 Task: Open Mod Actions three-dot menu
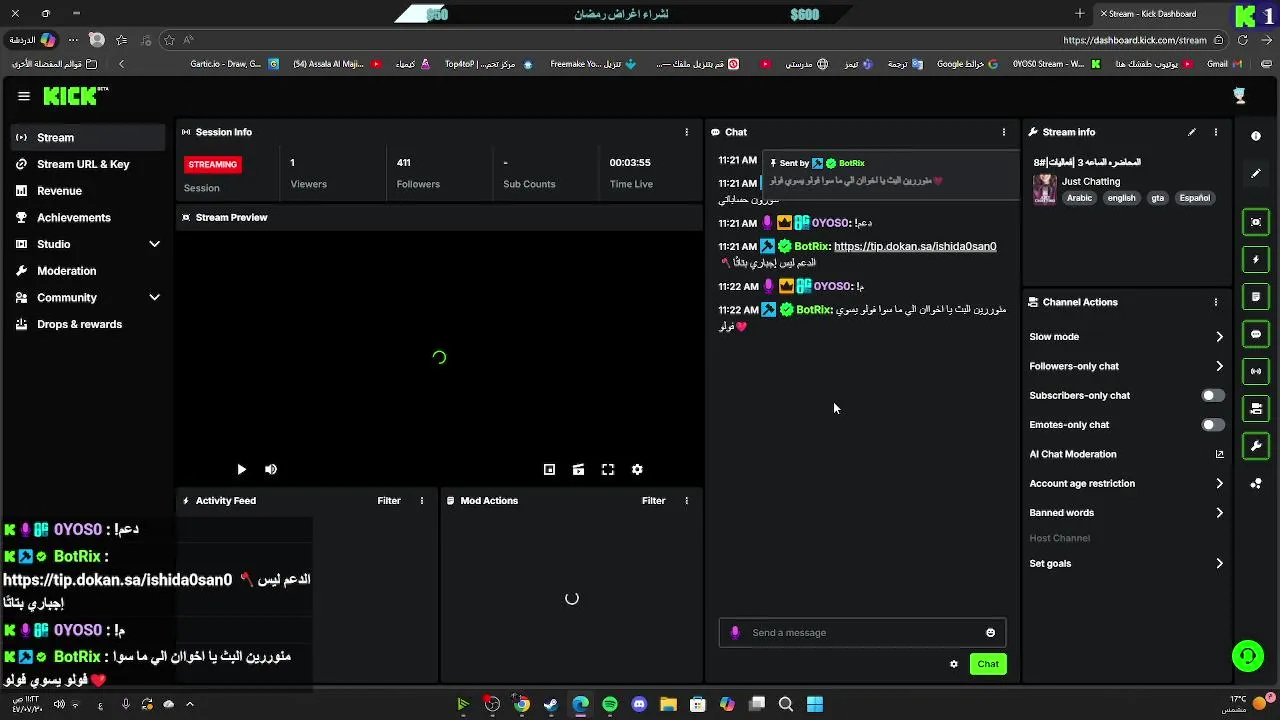tap(686, 501)
